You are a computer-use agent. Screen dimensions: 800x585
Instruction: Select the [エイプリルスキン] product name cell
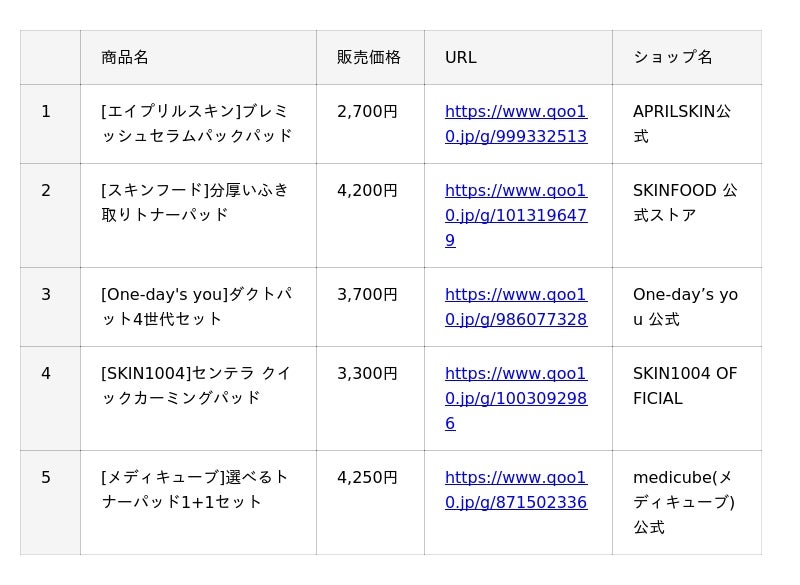pyautogui.click(x=197, y=124)
